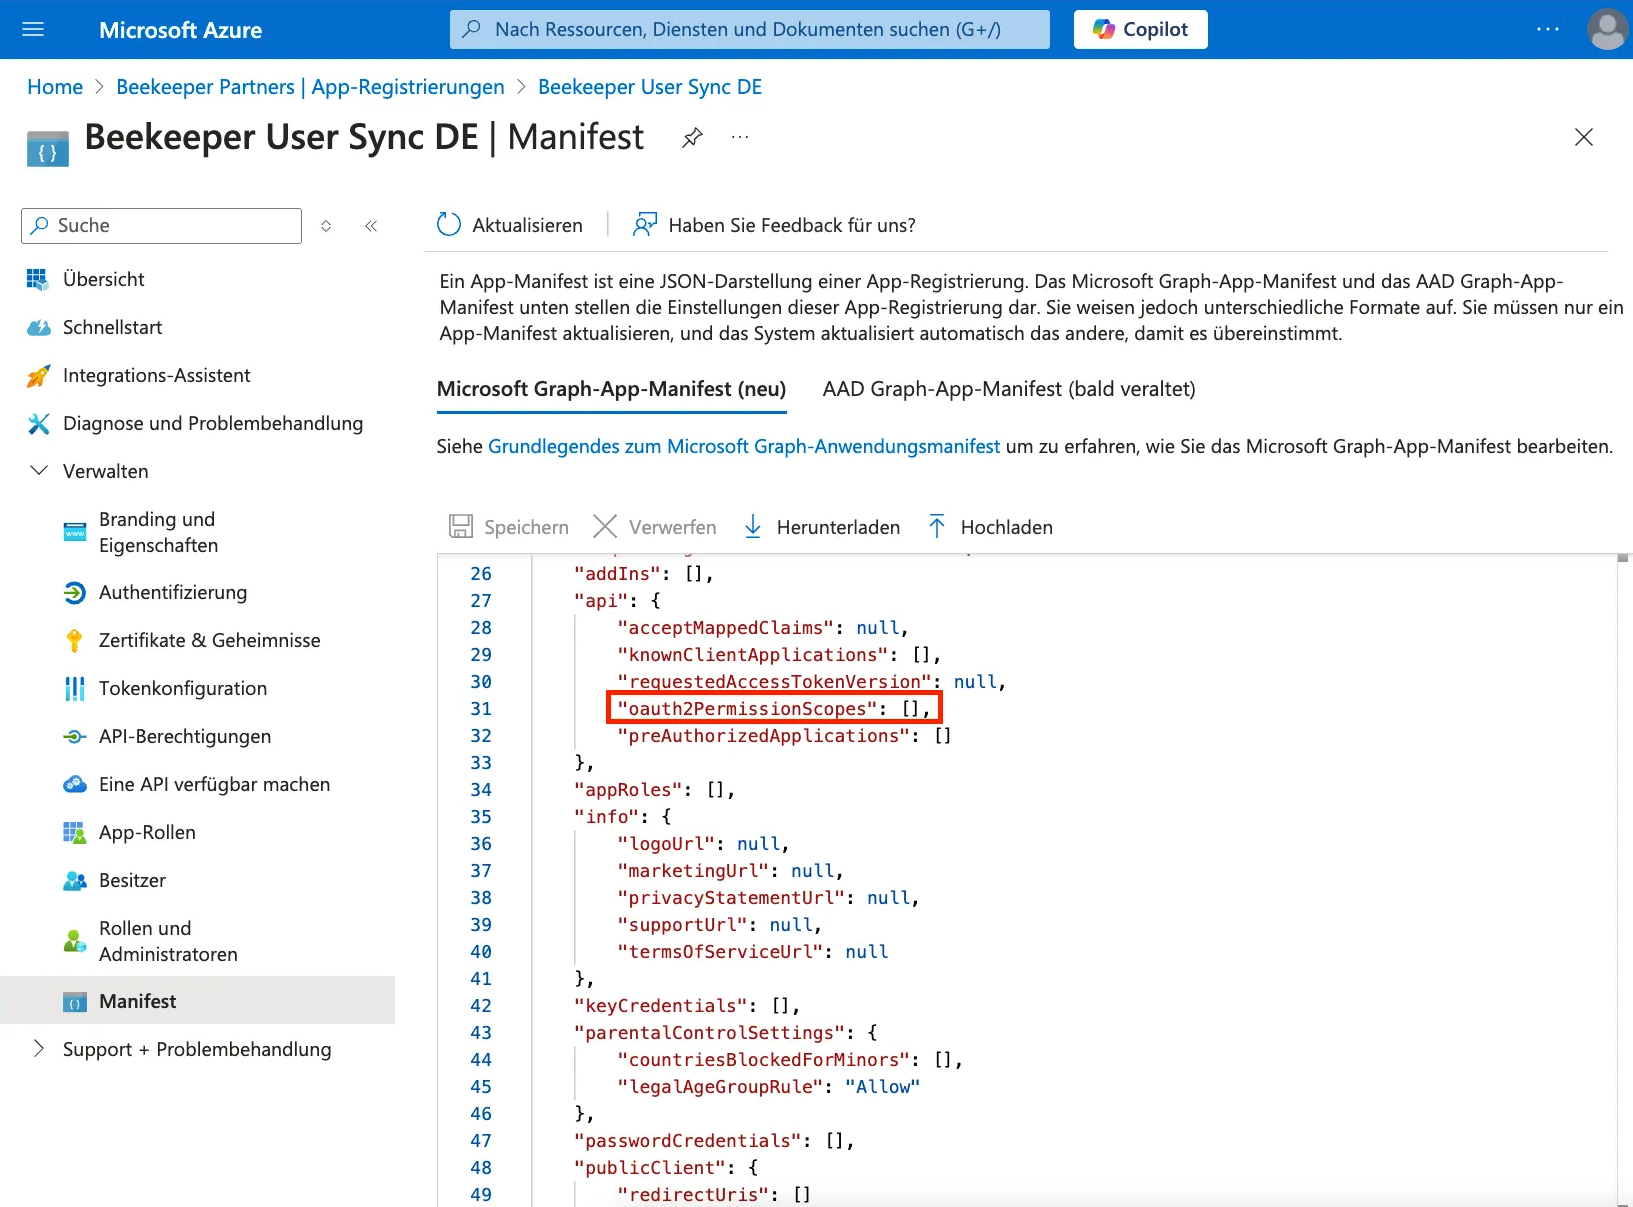1633x1207 pixels.
Task: Select the Manifest sidebar item
Action: pos(198,1001)
